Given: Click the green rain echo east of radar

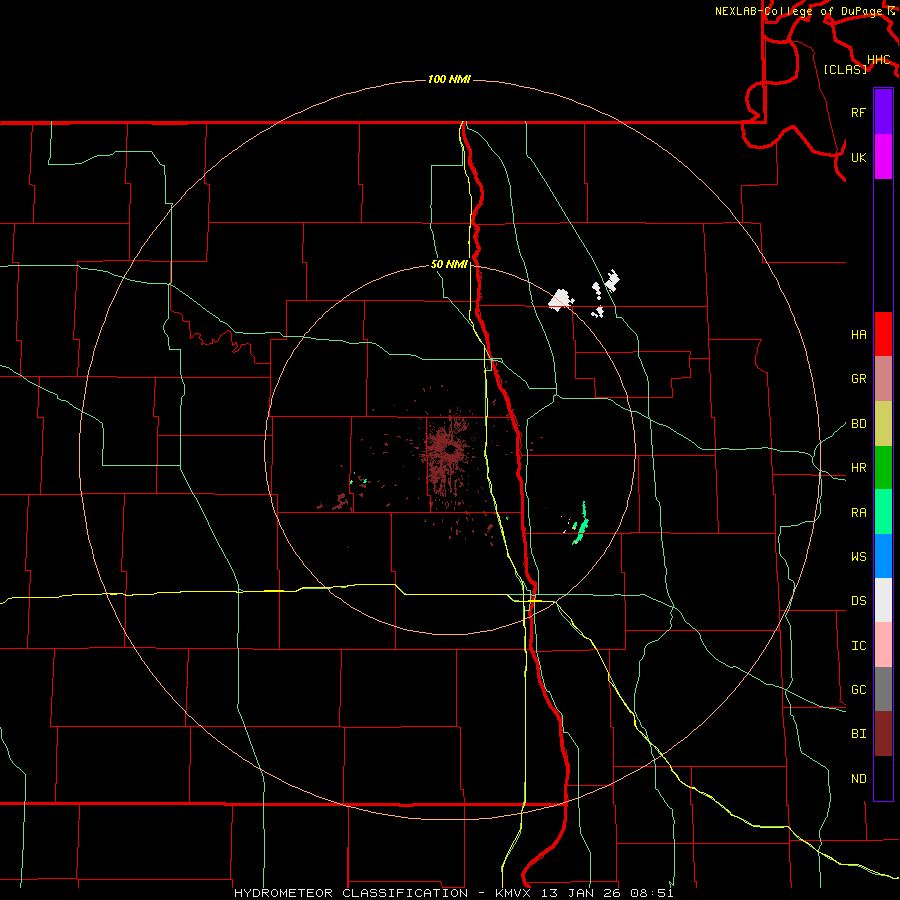Looking at the screenshot, I should click(x=581, y=525).
